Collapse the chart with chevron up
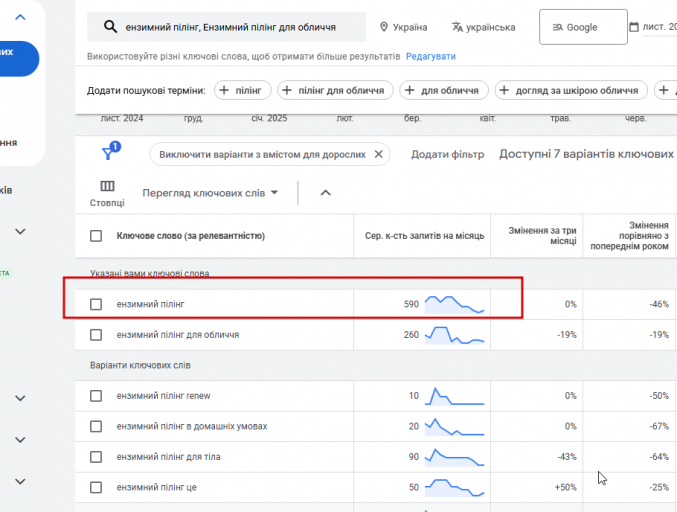Screen dimensions: 677x512 coord(325,192)
